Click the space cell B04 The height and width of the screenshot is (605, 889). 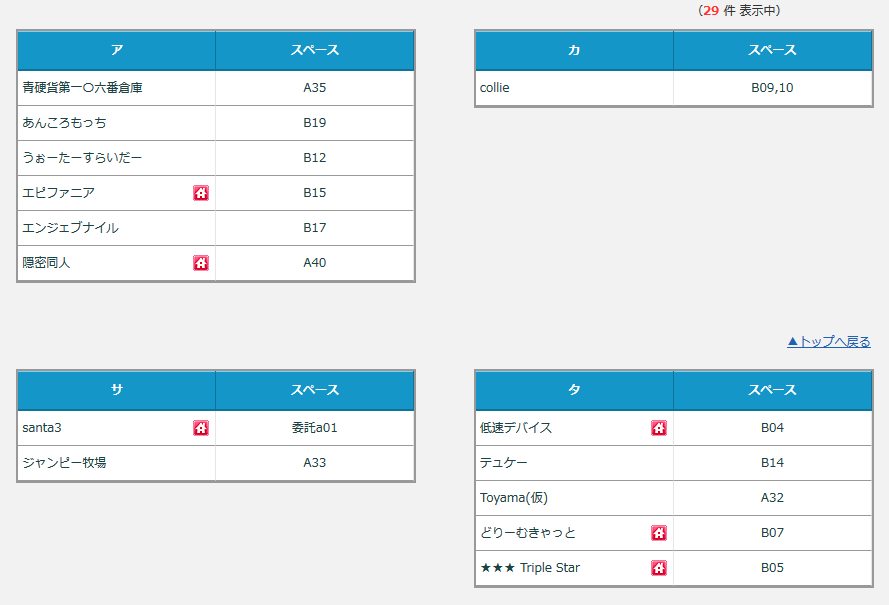(x=772, y=428)
